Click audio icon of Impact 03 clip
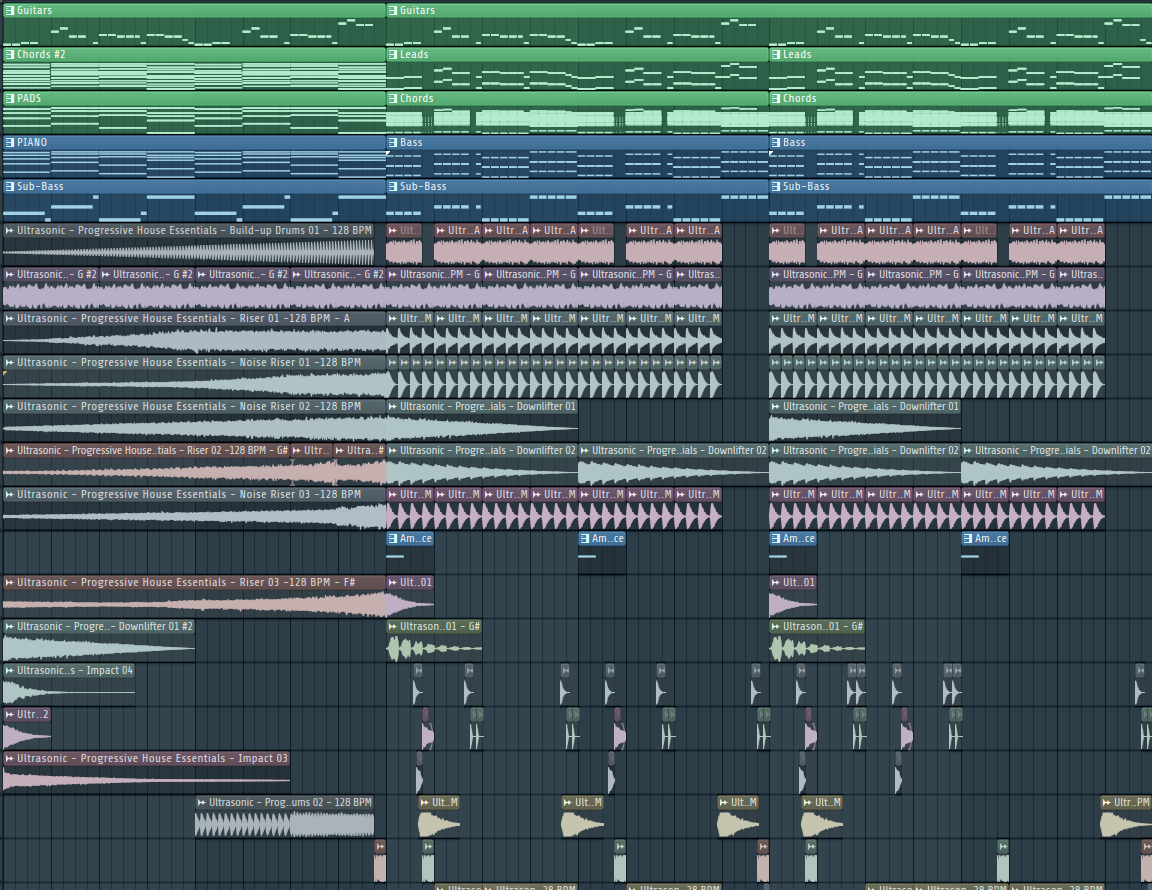Image resolution: width=1152 pixels, height=890 pixels. point(10,758)
